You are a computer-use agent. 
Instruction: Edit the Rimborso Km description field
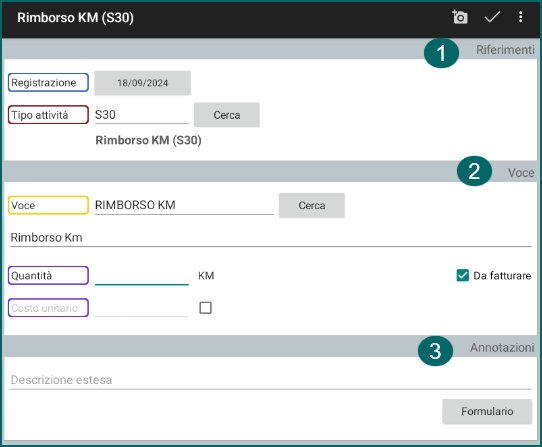click(x=271, y=238)
